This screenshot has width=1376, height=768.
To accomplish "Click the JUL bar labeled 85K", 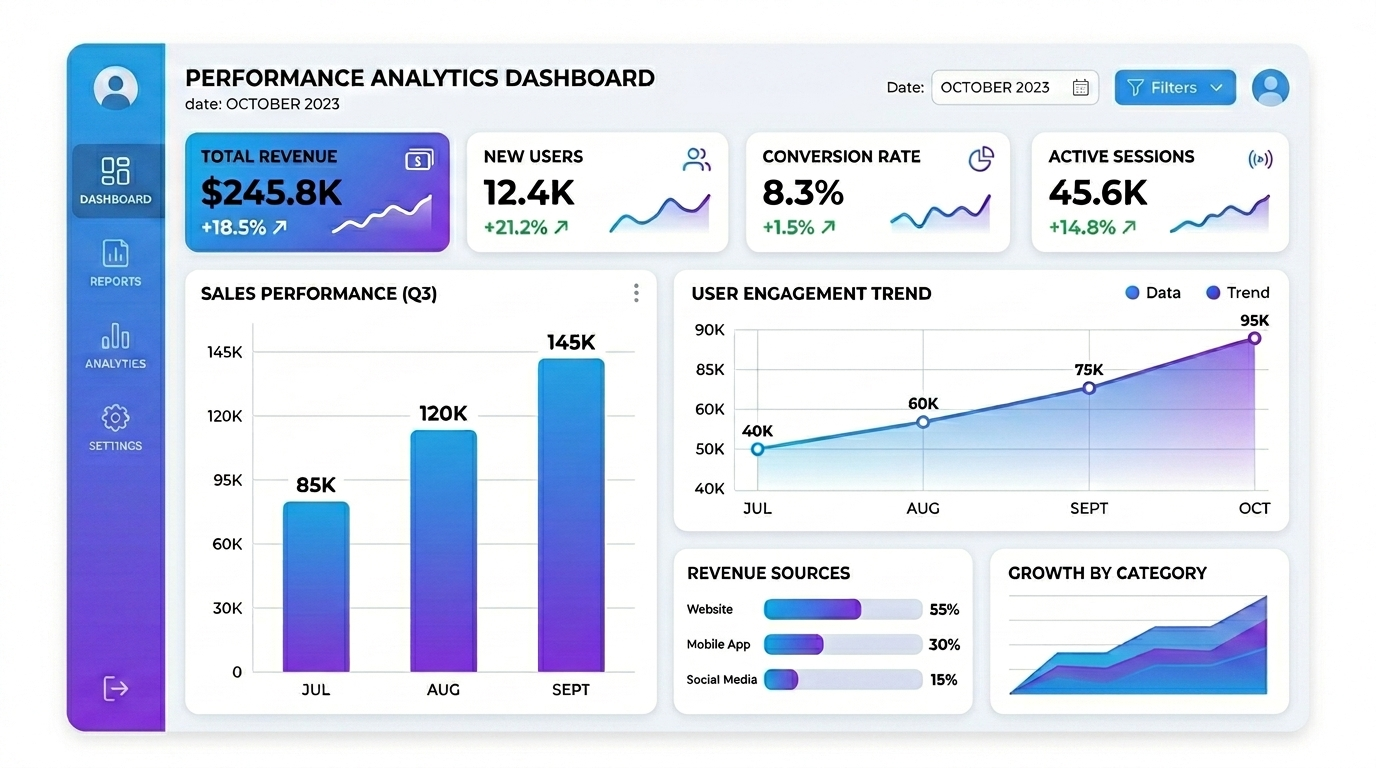I will tap(316, 587).
